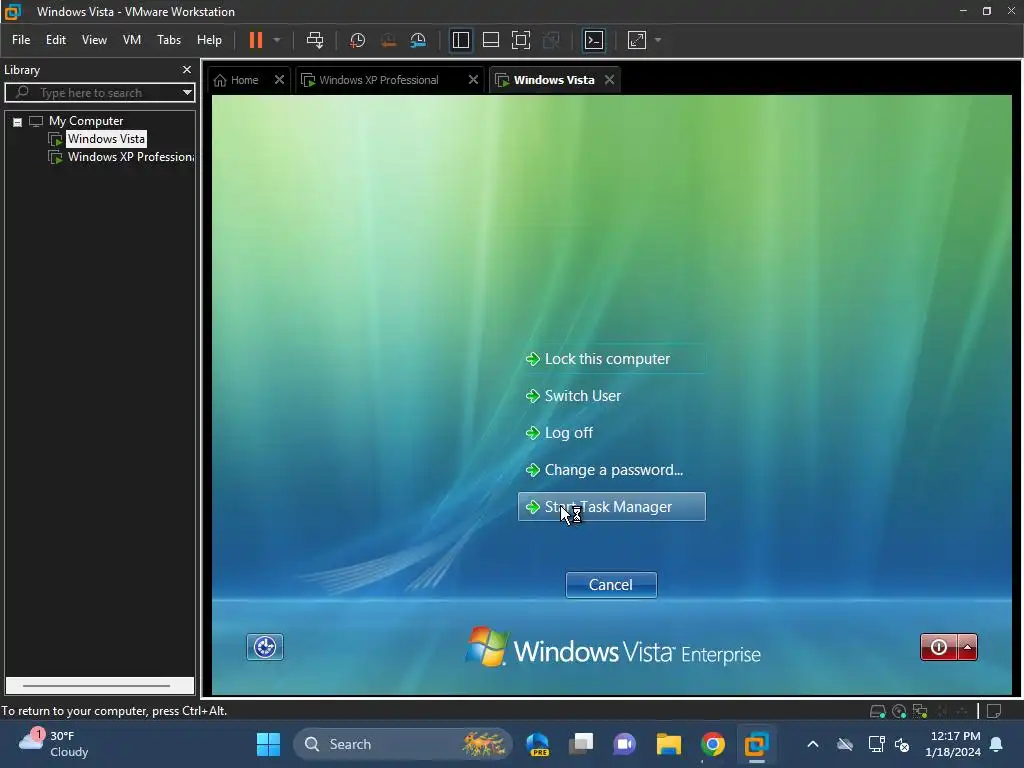Click the muted volume tray icon
This screenshot has width=1024, height=768.
coord(902,744)
